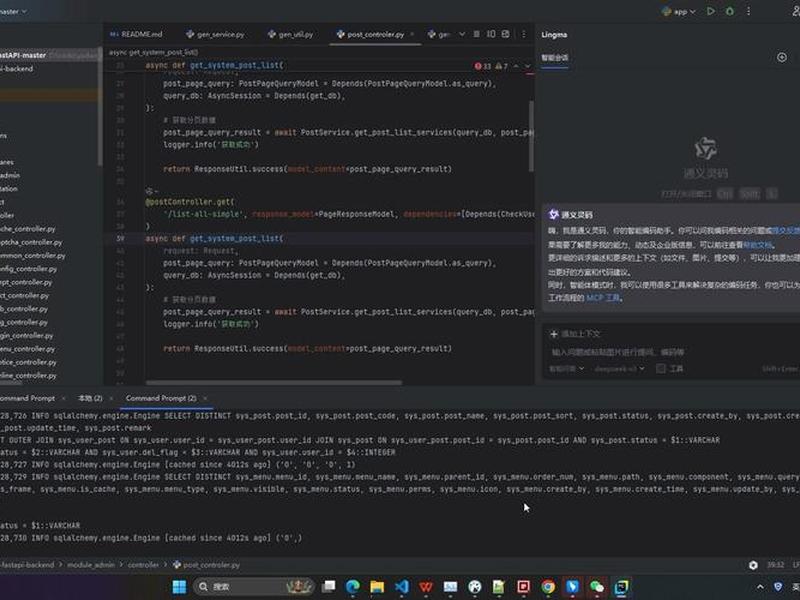
Task: Click the Lingma status icon in the status bar
Action: [x=753, y=565]
